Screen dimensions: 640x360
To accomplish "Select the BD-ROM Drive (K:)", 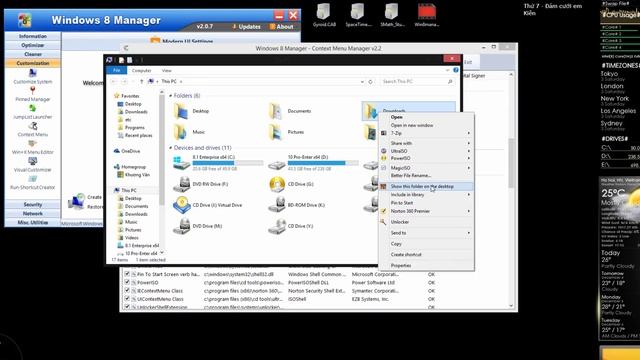I will point(297,205).
